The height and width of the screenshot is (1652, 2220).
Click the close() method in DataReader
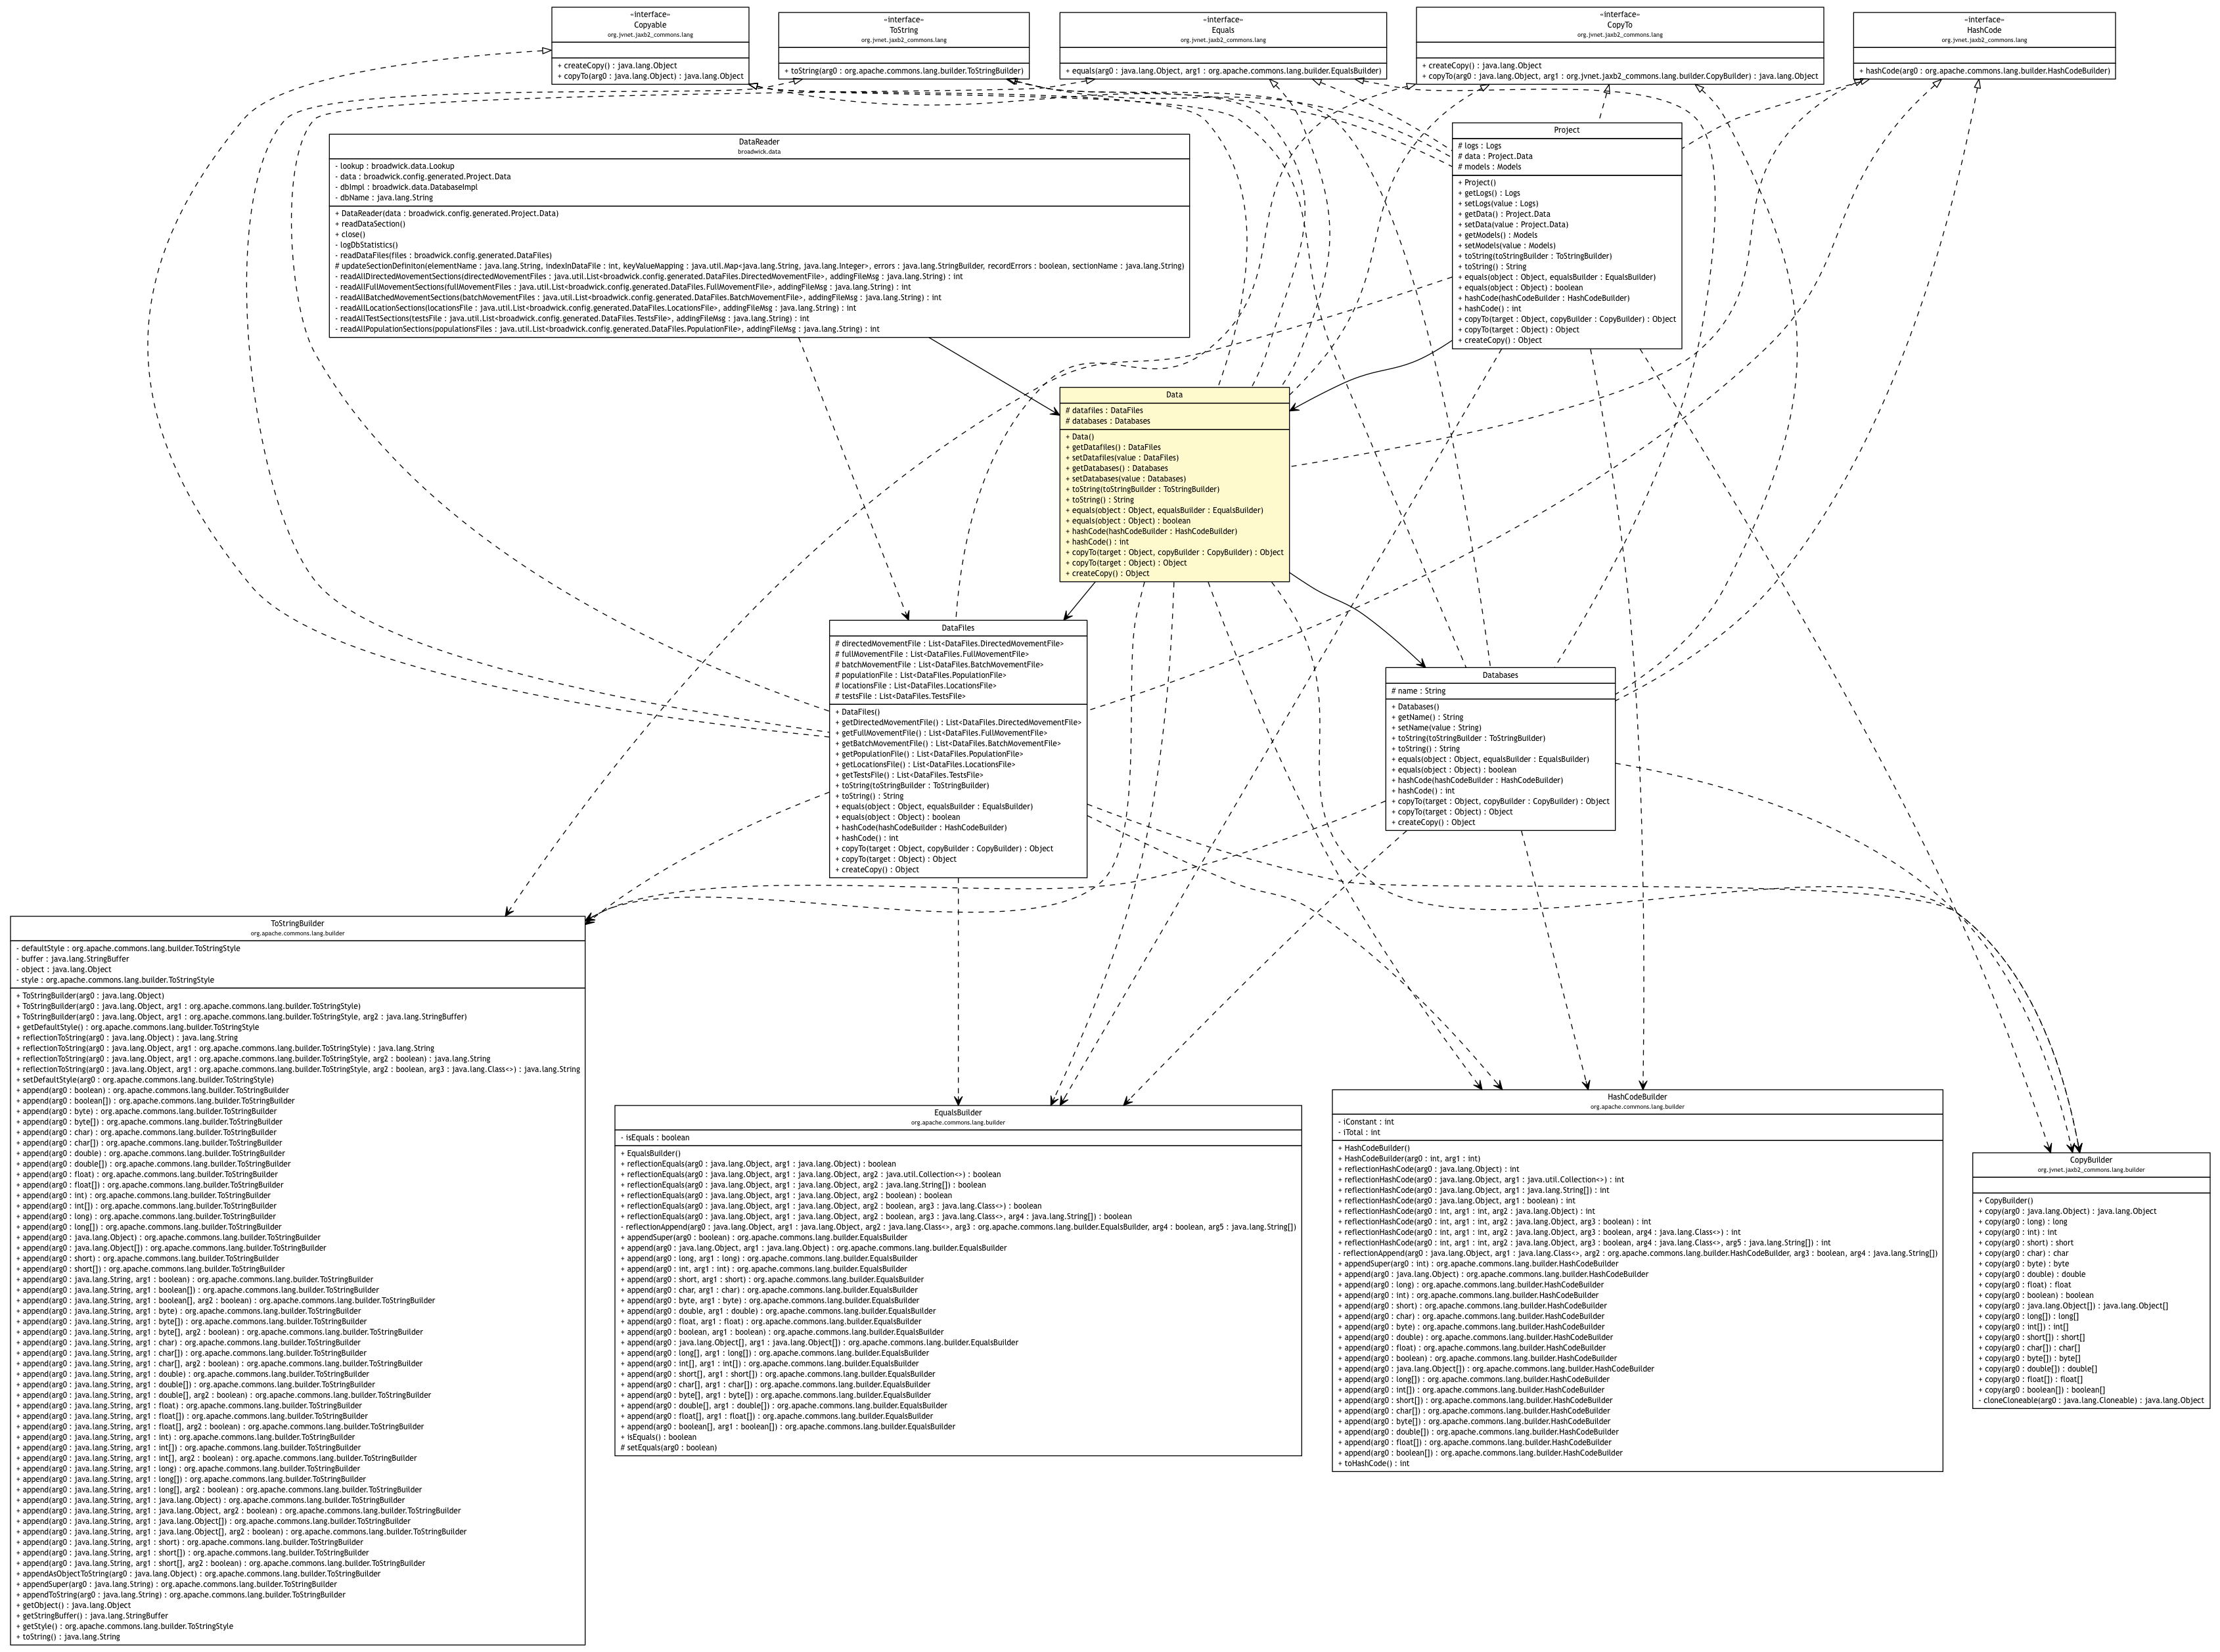[x=350, y=234]
